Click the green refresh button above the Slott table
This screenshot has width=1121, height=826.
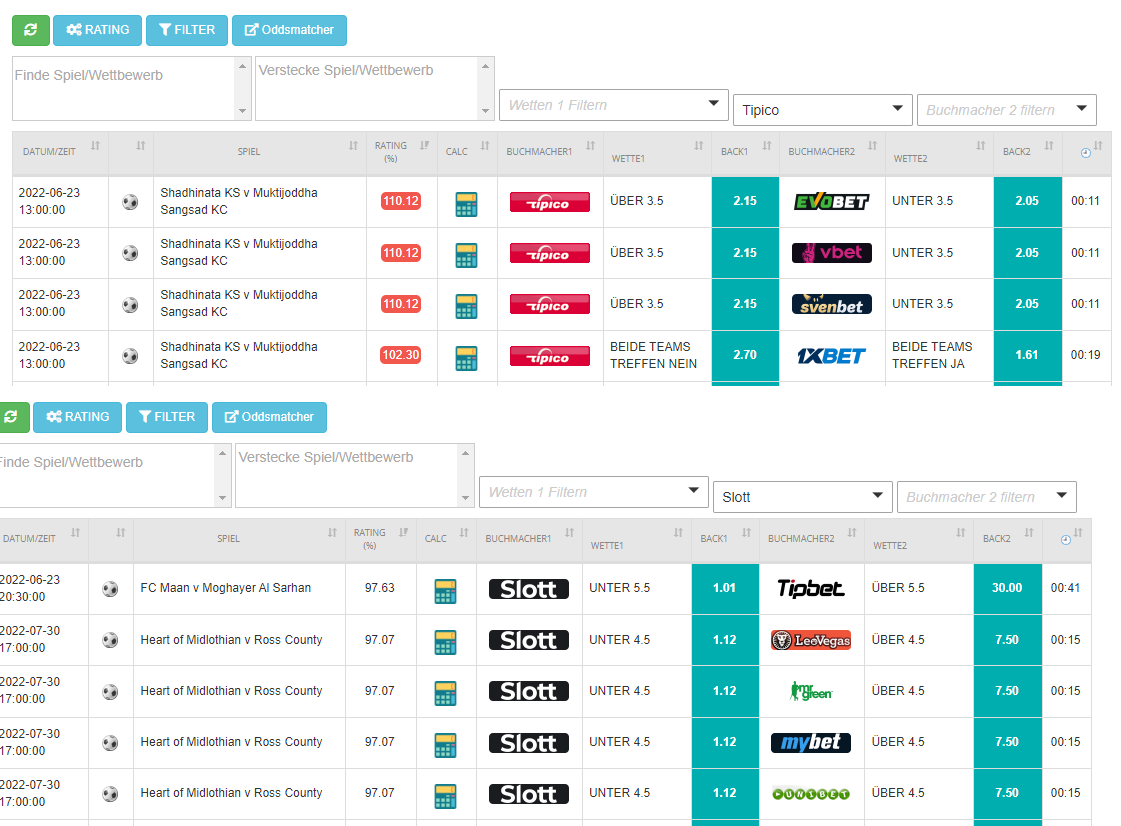(x=13, y=417)
